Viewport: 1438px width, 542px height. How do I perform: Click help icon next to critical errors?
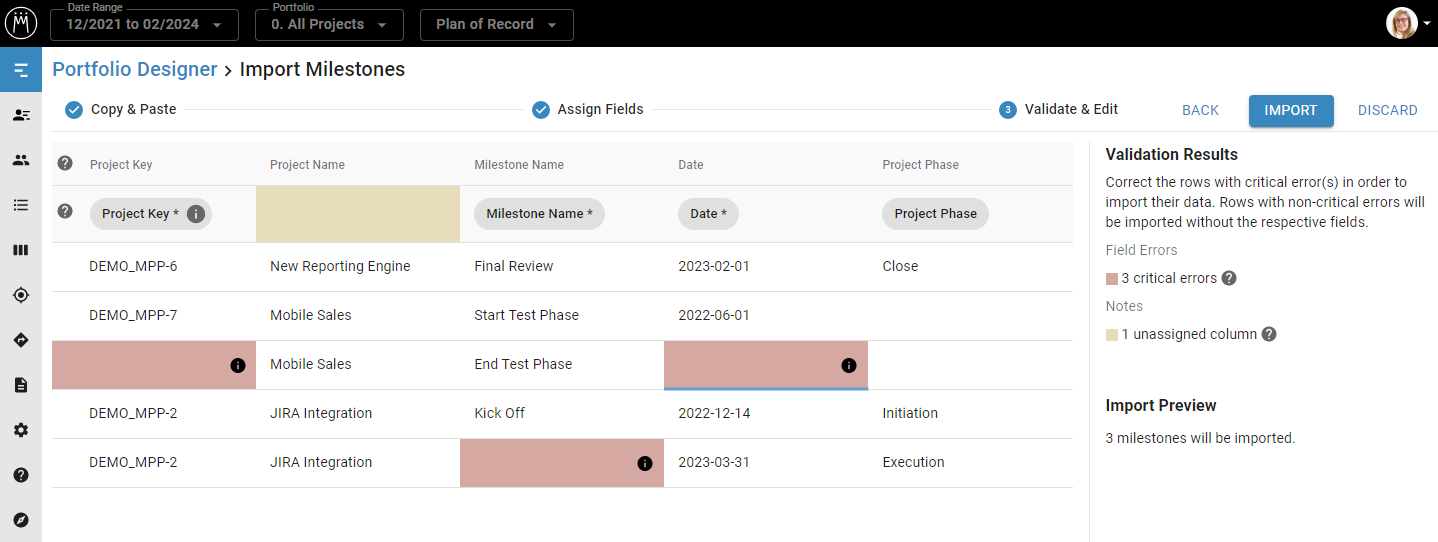click(1229, 278)
